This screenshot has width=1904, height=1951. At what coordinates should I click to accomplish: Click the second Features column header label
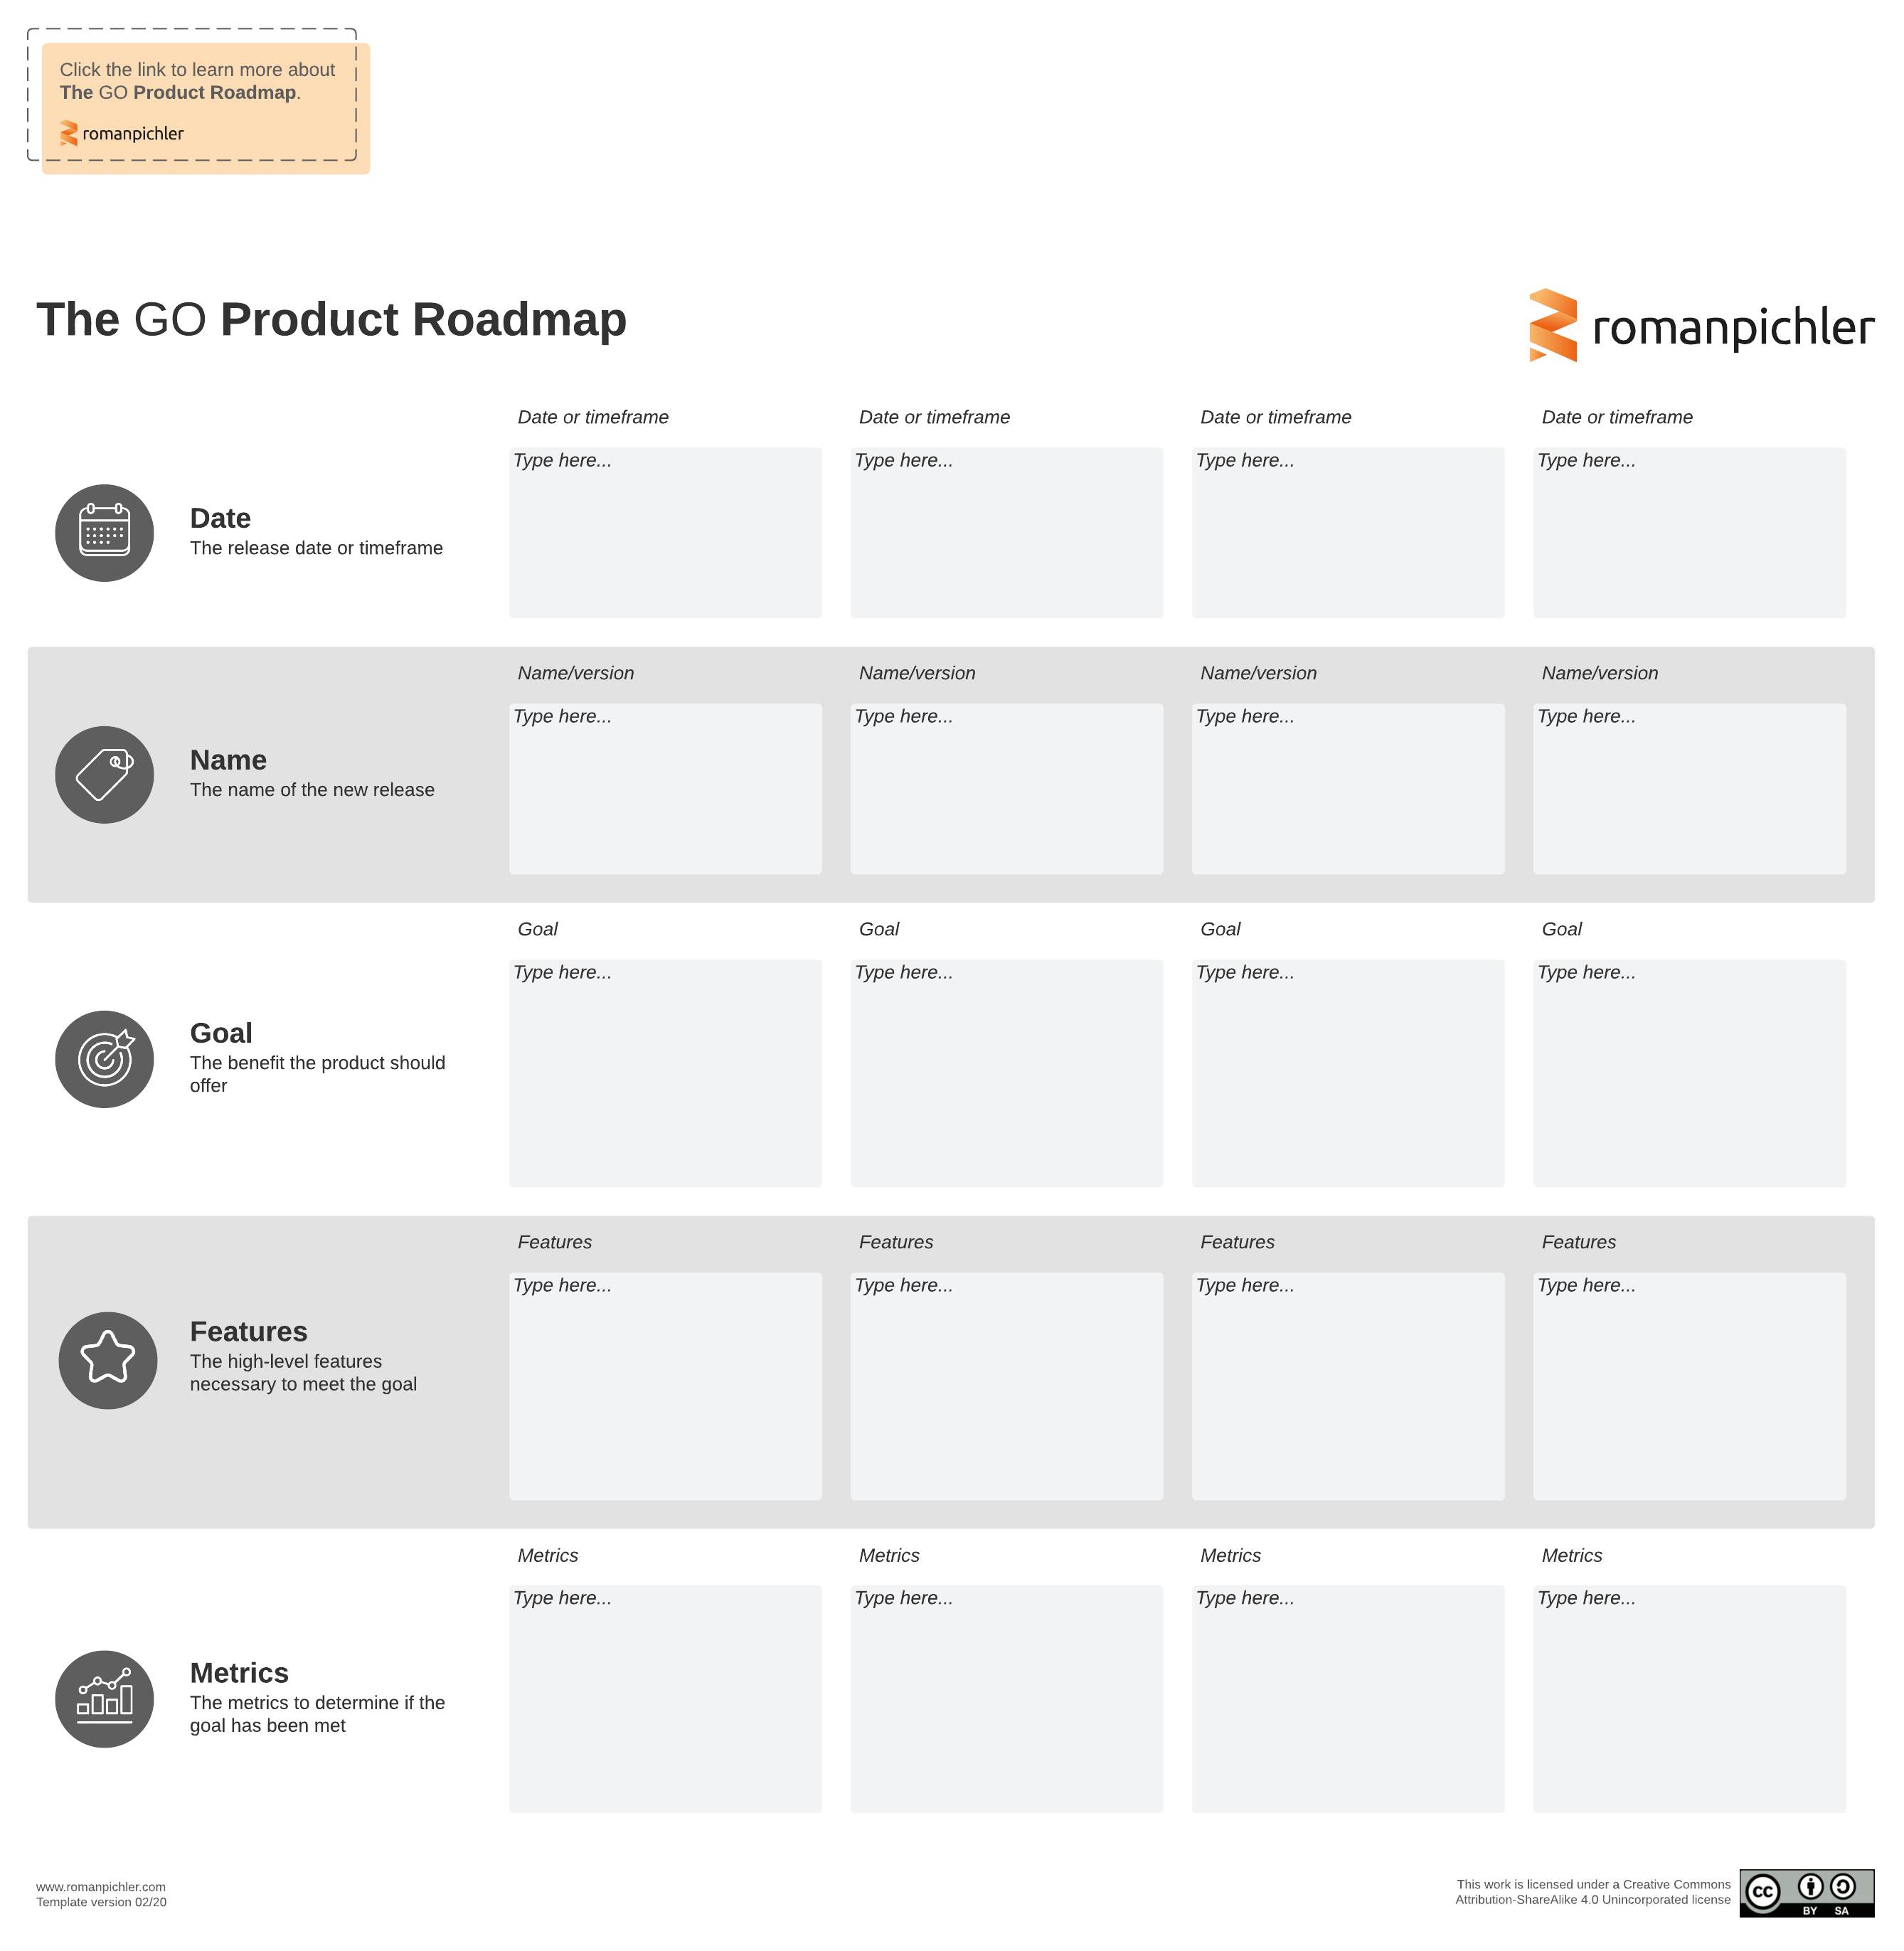pos(896,1242)
